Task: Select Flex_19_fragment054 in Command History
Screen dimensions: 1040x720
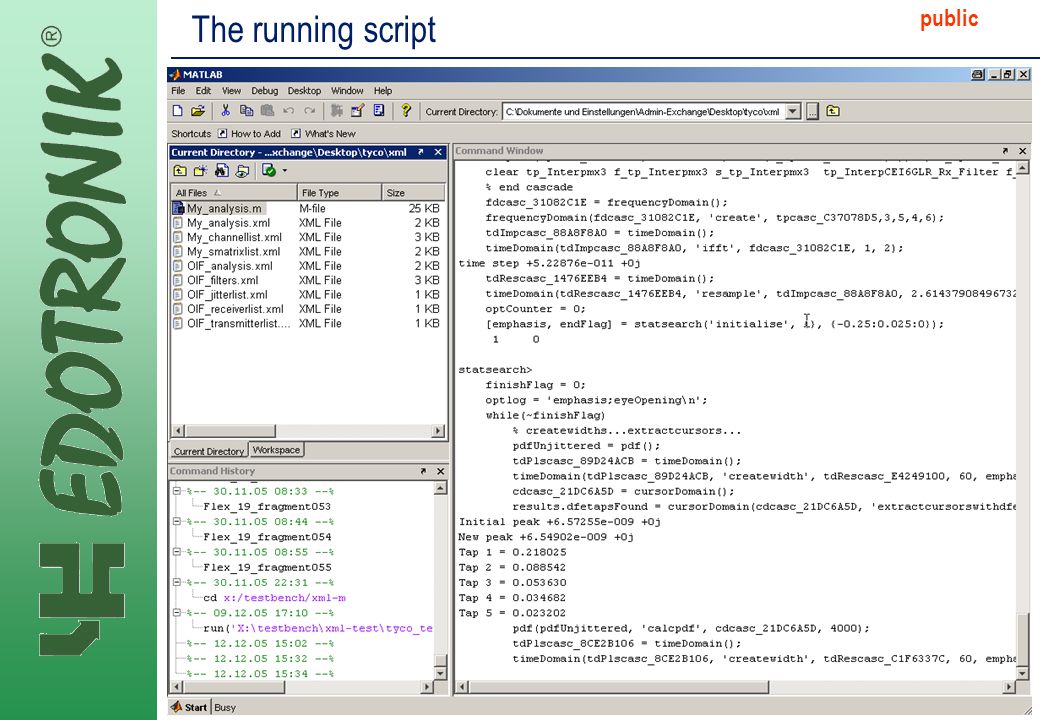Action: coord(267,537)
